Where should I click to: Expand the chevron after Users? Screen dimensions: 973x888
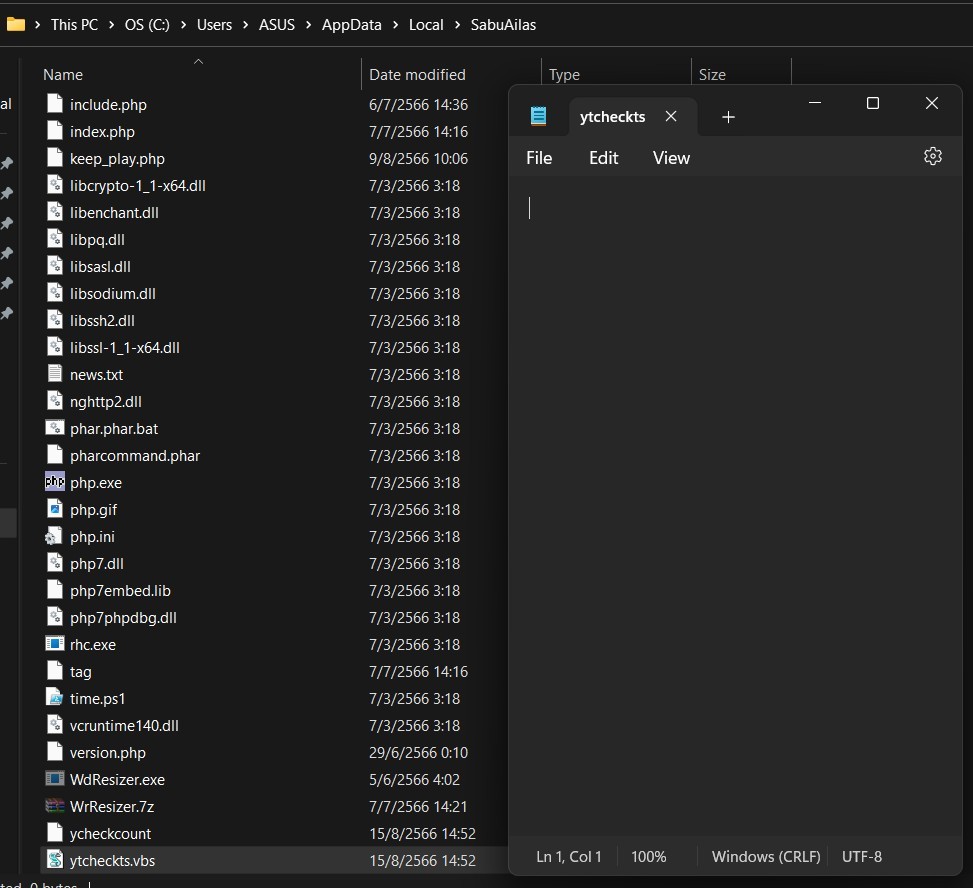pyautogui.click(x=246, y=25)
